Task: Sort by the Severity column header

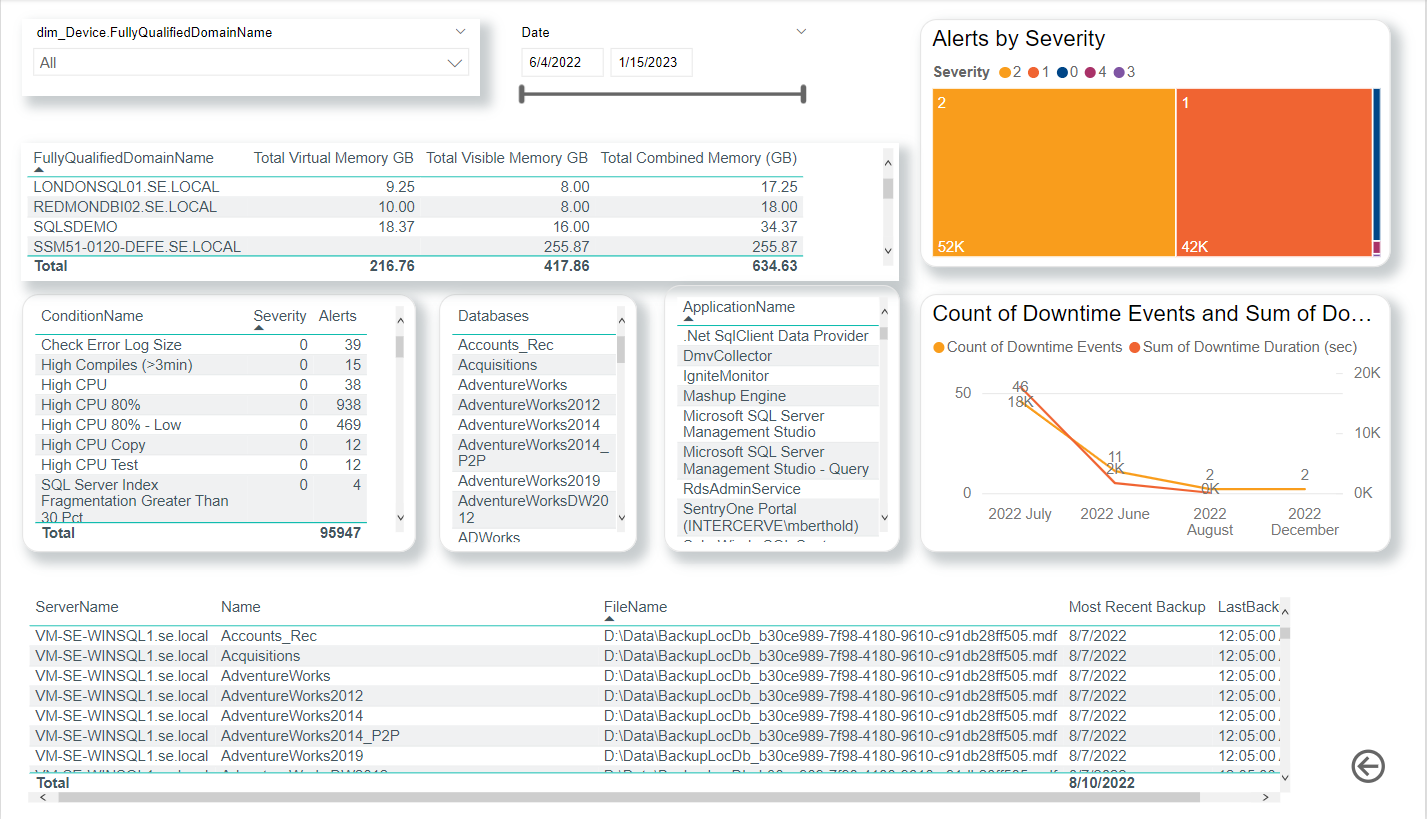Action: (x=279, y=316)
